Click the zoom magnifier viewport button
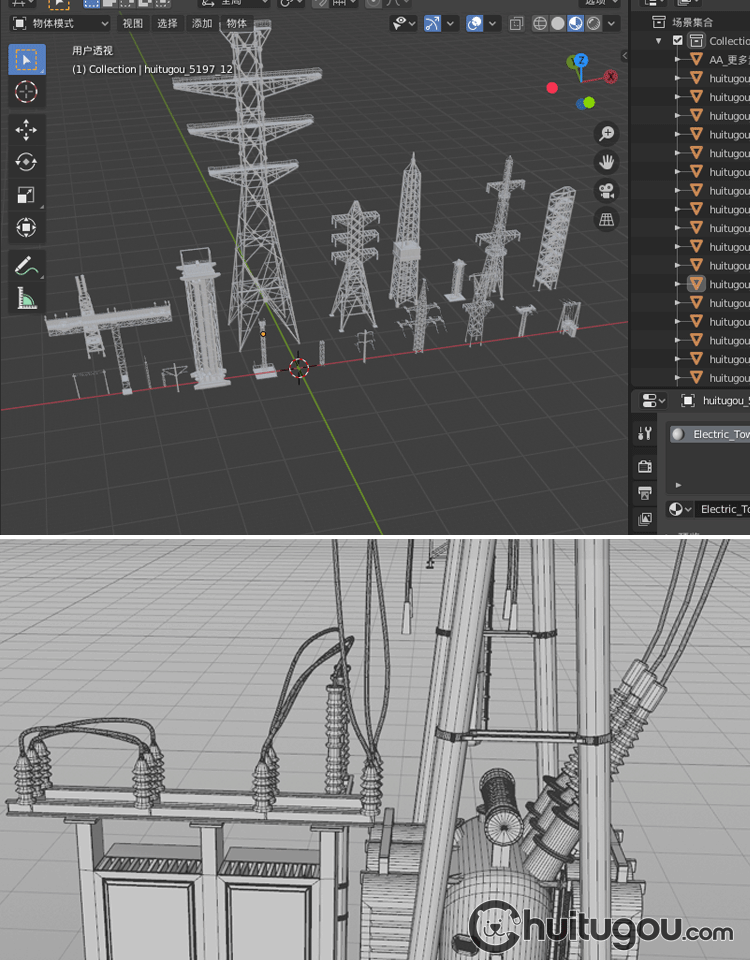This screenshot has height=960, width=750. tap(606, 133)
